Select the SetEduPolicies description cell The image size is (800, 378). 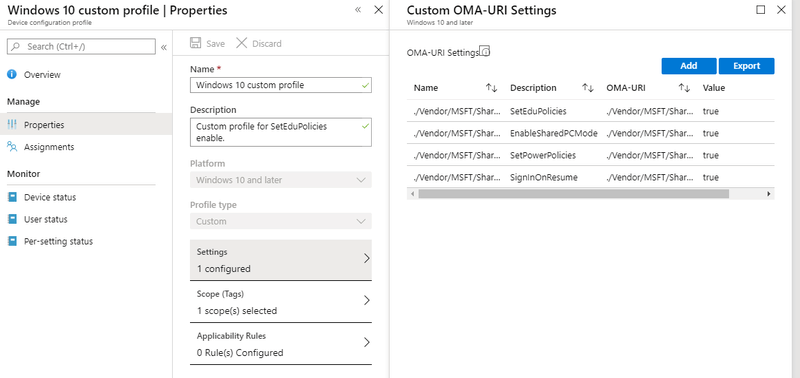pyautogui.click(x=538, y=111)
